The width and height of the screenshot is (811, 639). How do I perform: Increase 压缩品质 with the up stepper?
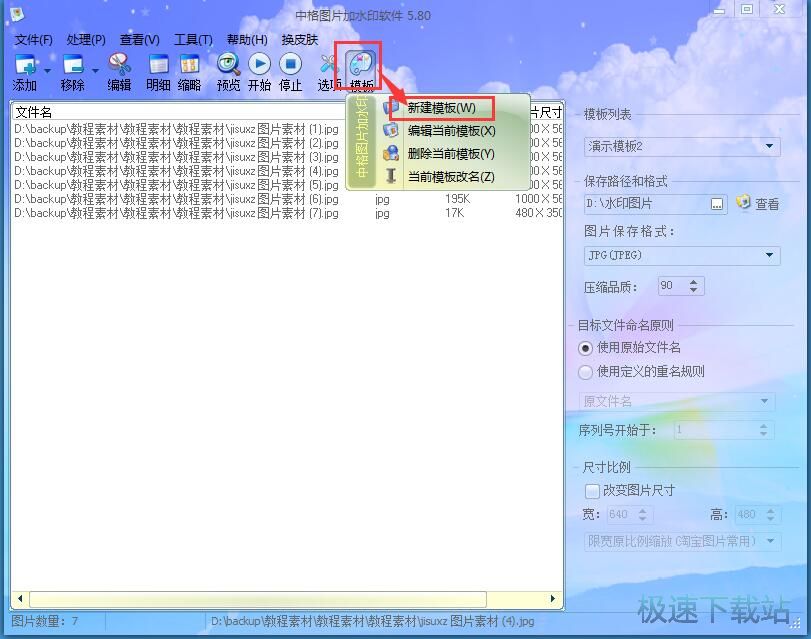pos(693,280)
